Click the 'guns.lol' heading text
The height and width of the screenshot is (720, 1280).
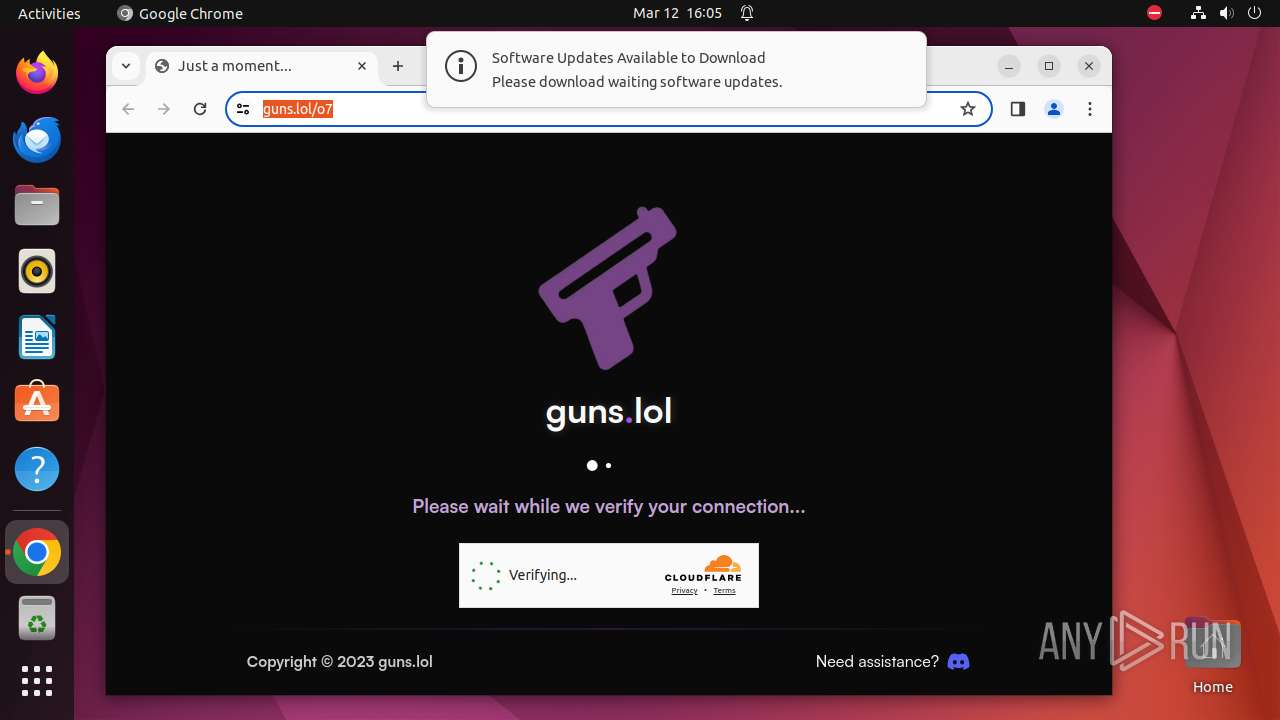(609, 412)
